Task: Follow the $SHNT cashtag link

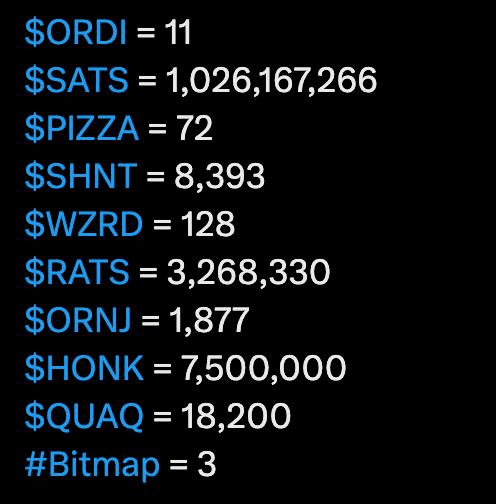Action: click(x=81, y=176)
